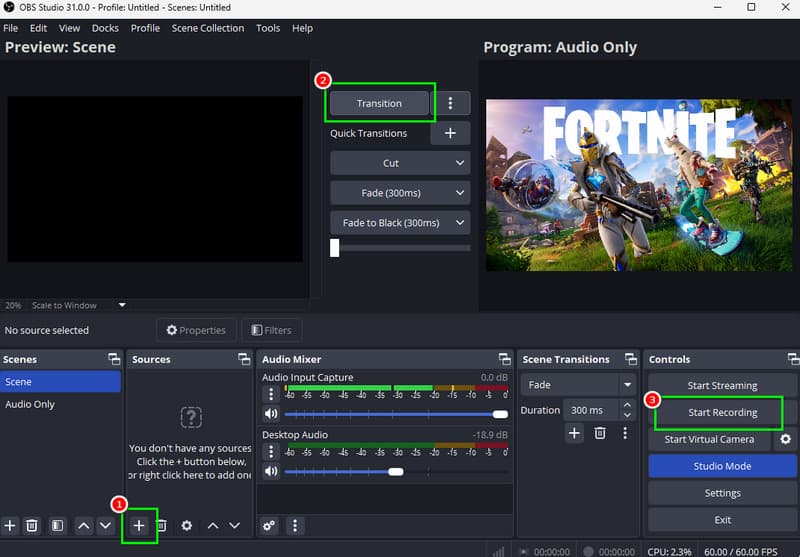Add a new scene with the Scenes plus icon
The height and width of the screenshot is (557, 800).
point(10,525)
